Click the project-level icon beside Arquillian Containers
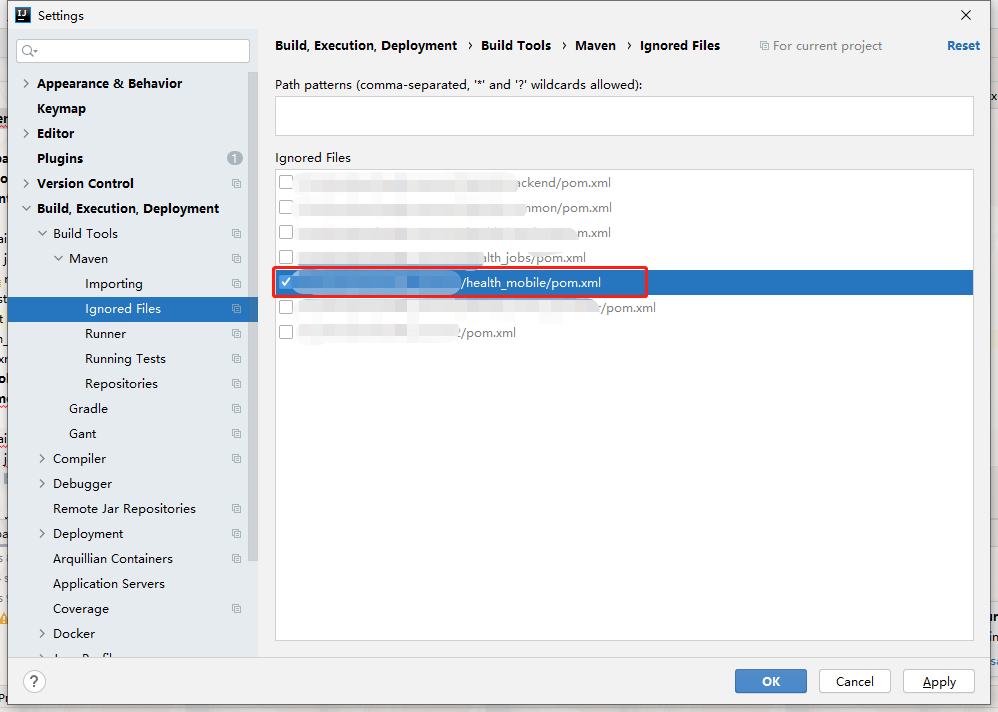Image resolution: width=998 pixels, height=712 pixels. (237, 559)
